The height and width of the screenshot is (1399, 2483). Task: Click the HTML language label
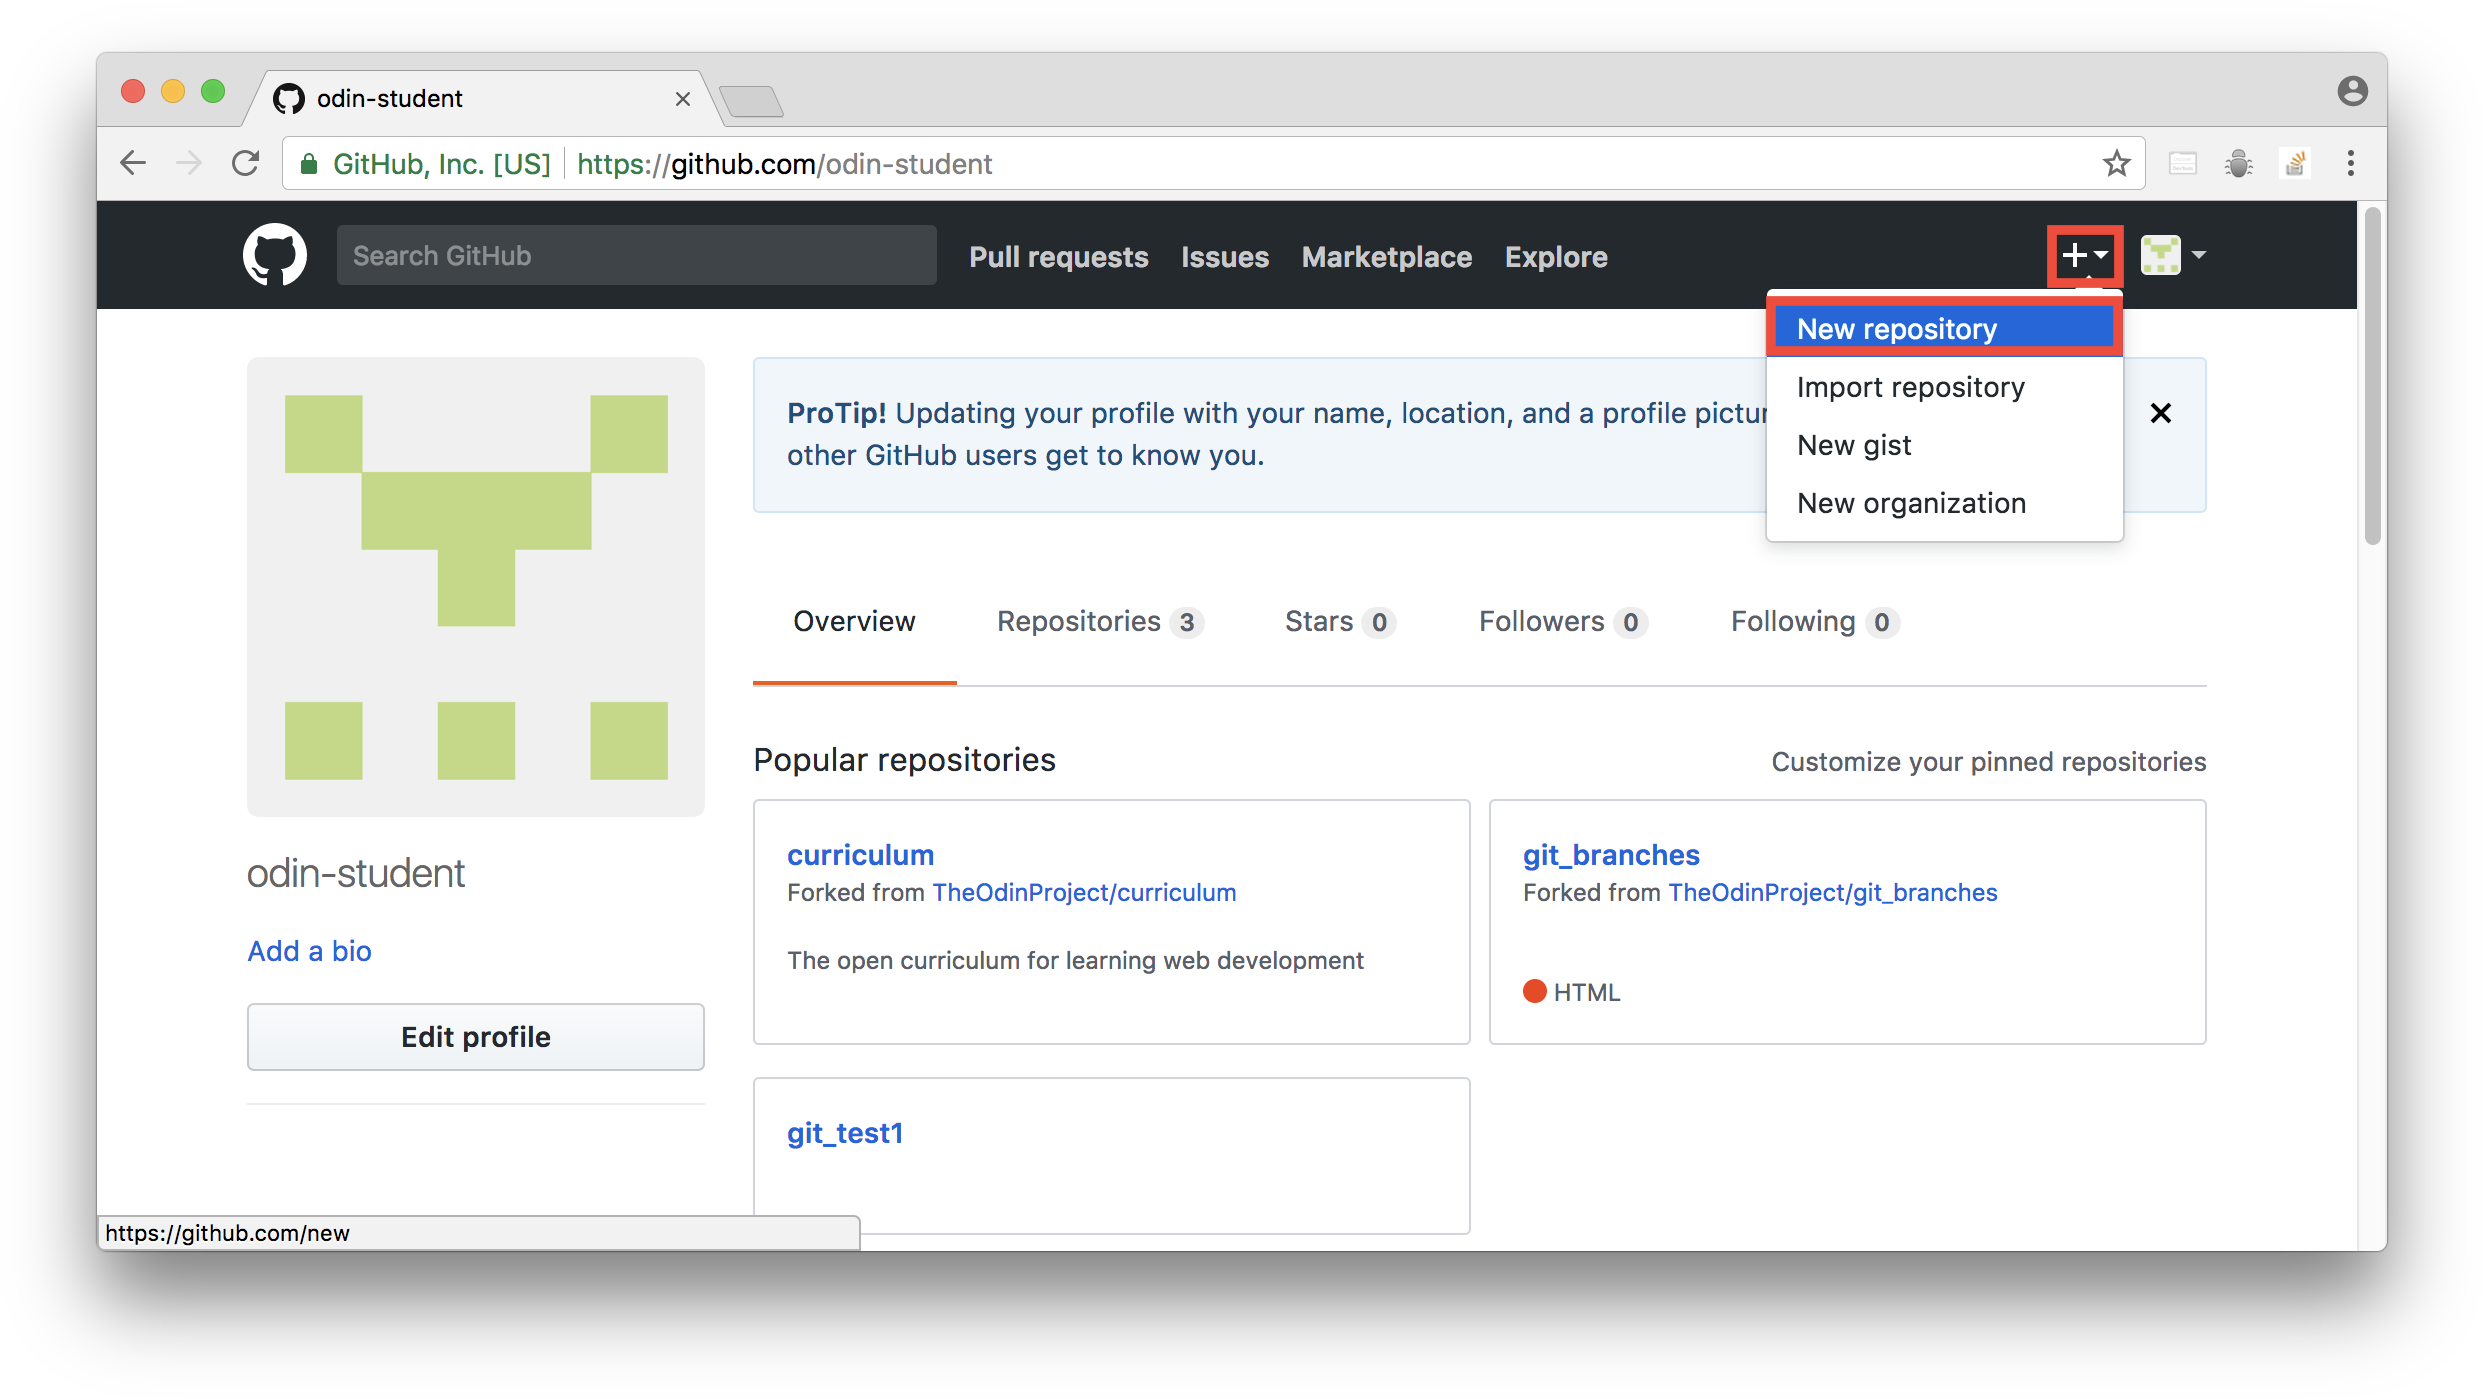click(x=1587, y=992)
